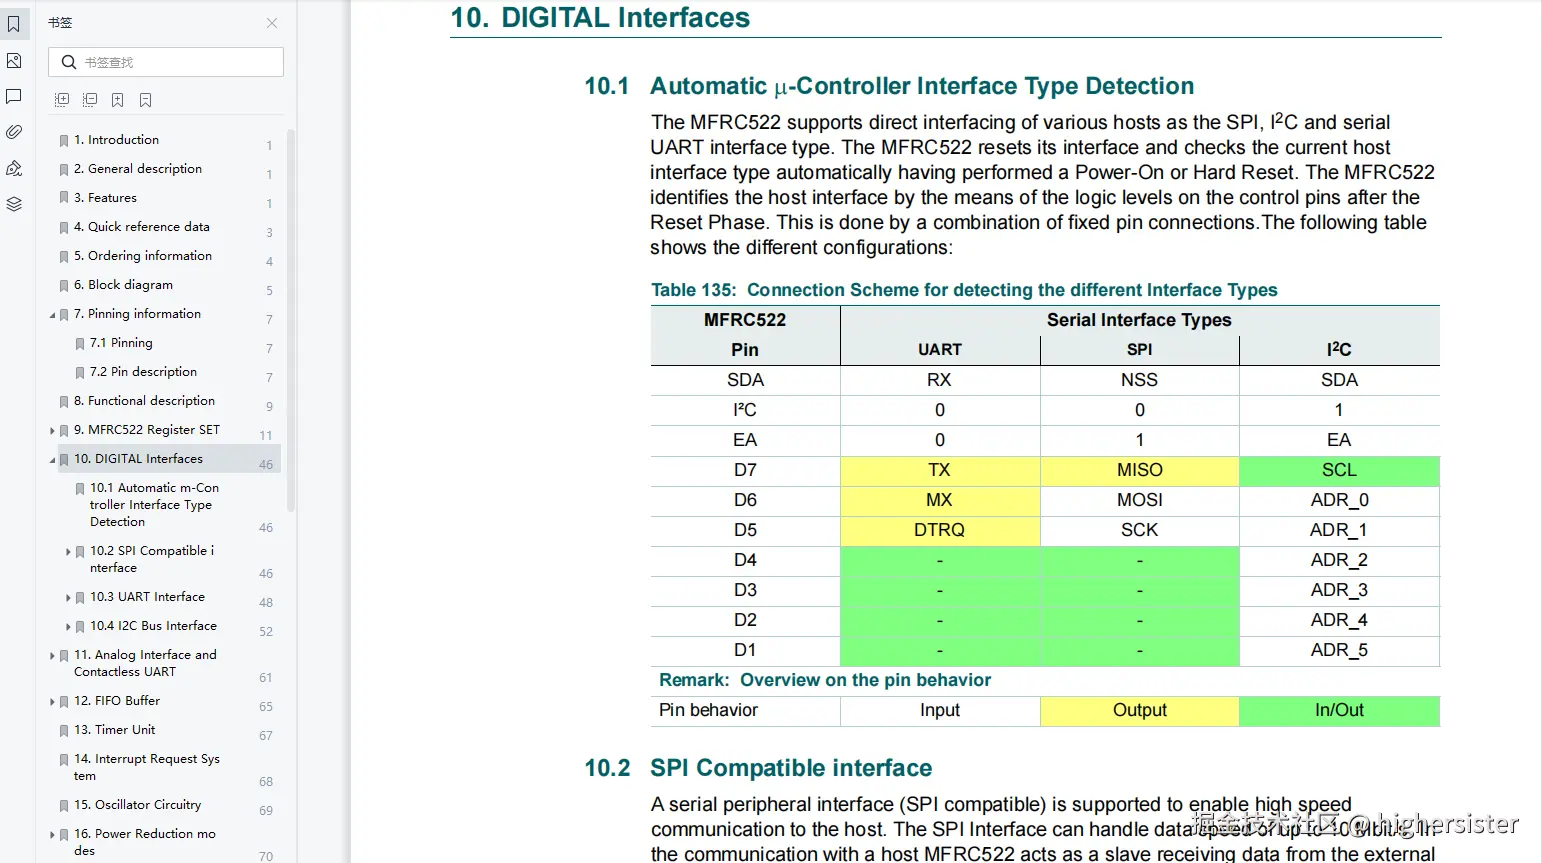Go to bookmark '6. Block diagram'

point(123,285)
